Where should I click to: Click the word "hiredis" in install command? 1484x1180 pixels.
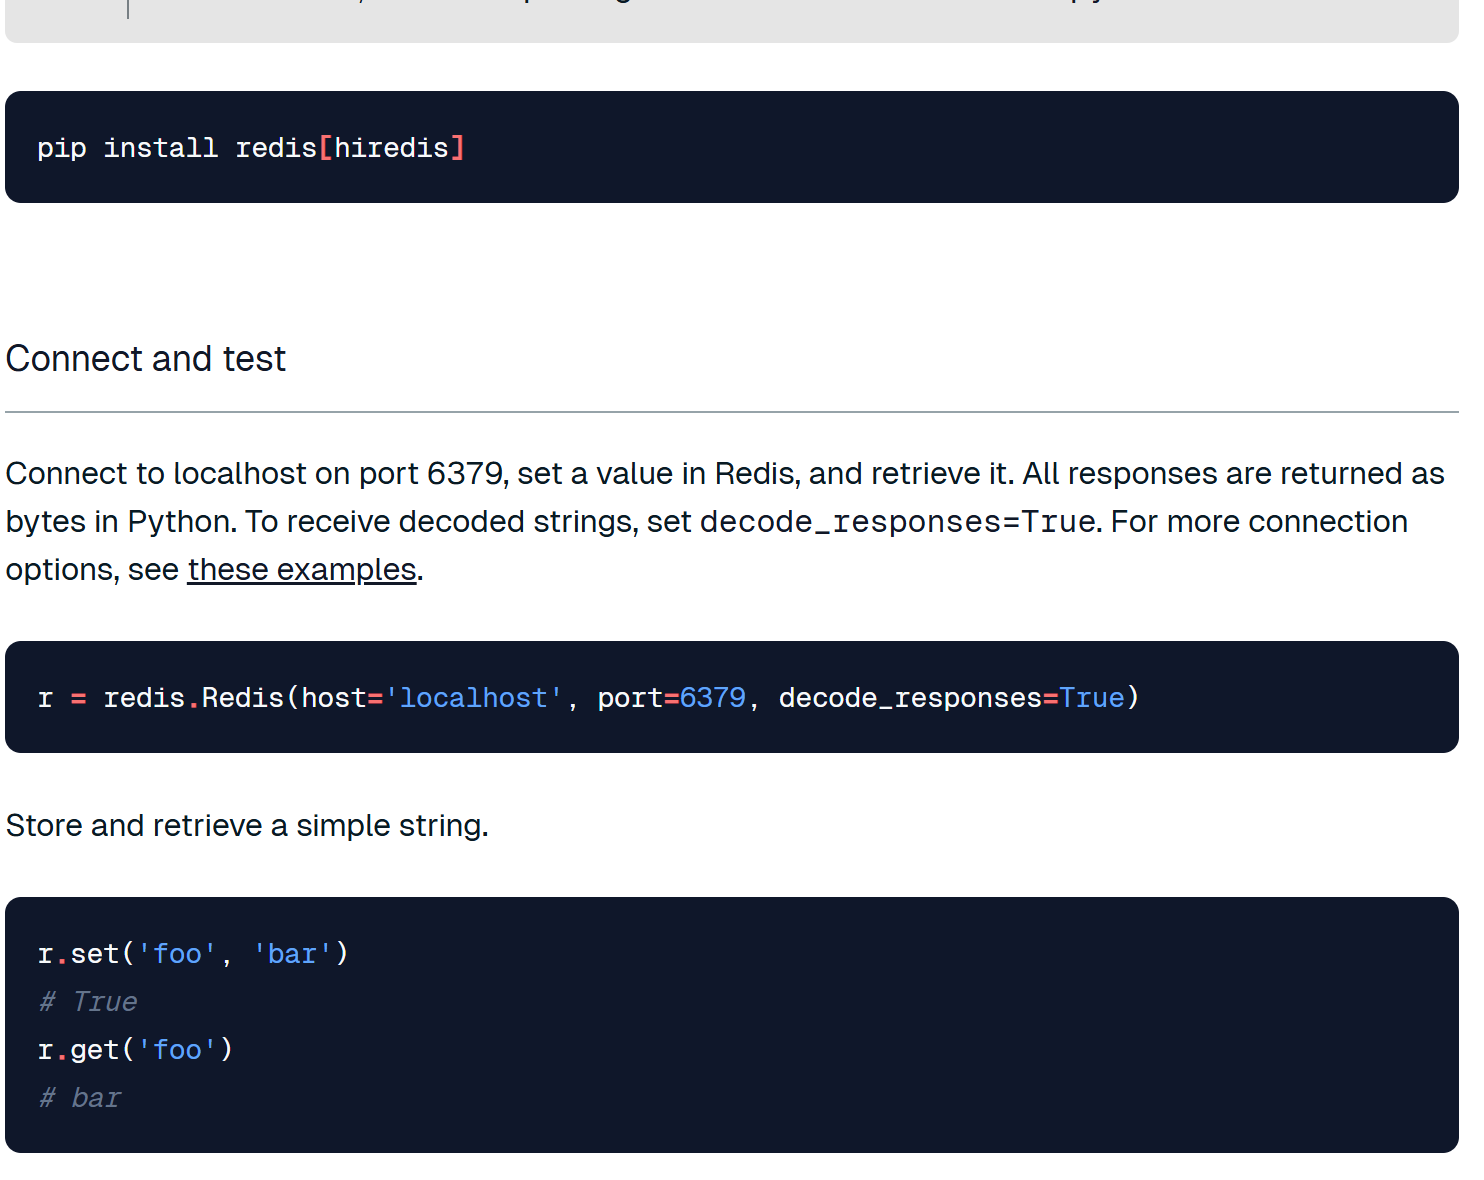click(x=391, y=148)
